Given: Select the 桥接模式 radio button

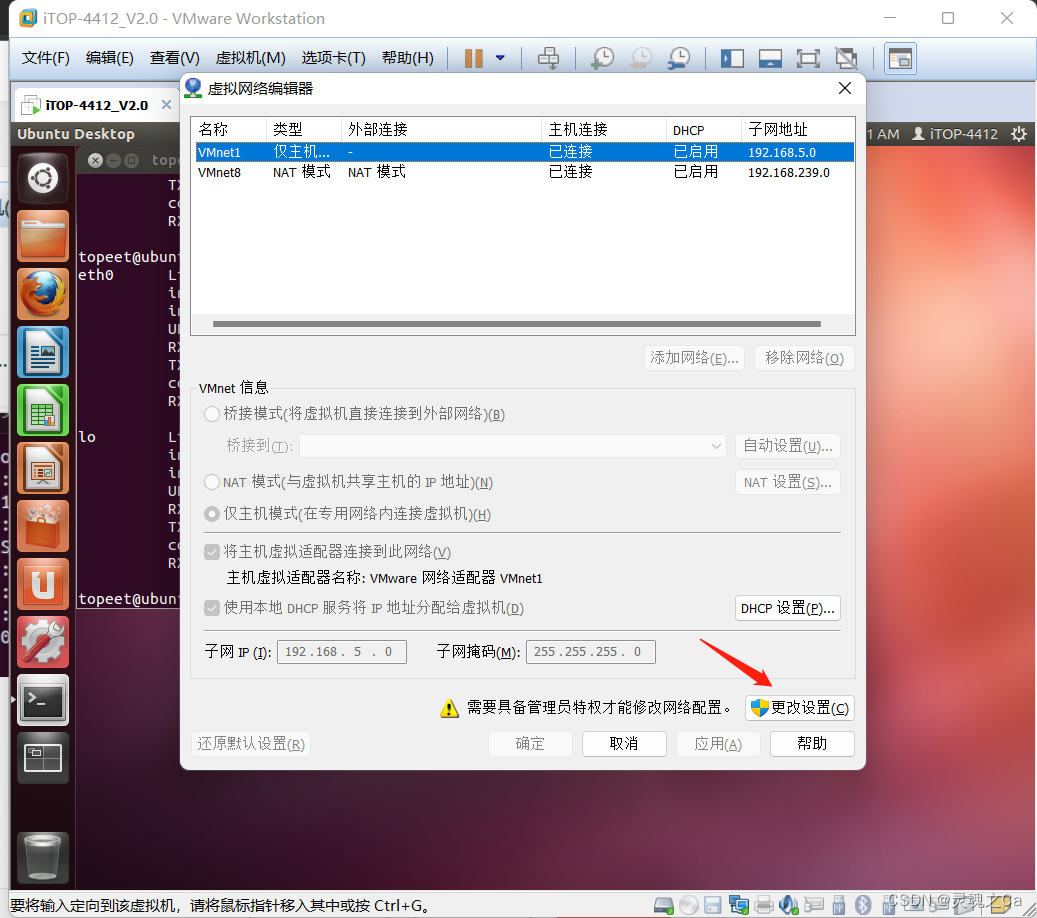Looking at the screenshot, I should click(212, 414).
